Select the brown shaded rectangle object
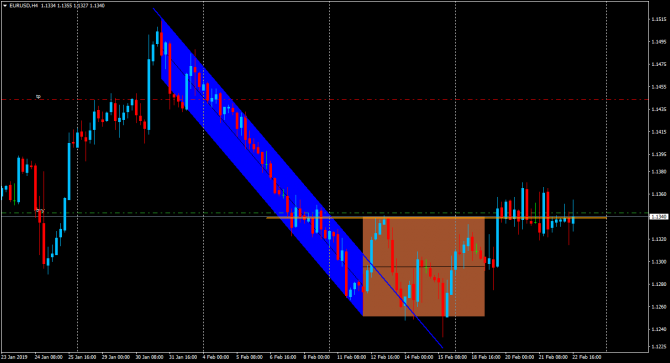Image resolution: width=670 pixels, height=363 pixels. click(x=423, y=267)
